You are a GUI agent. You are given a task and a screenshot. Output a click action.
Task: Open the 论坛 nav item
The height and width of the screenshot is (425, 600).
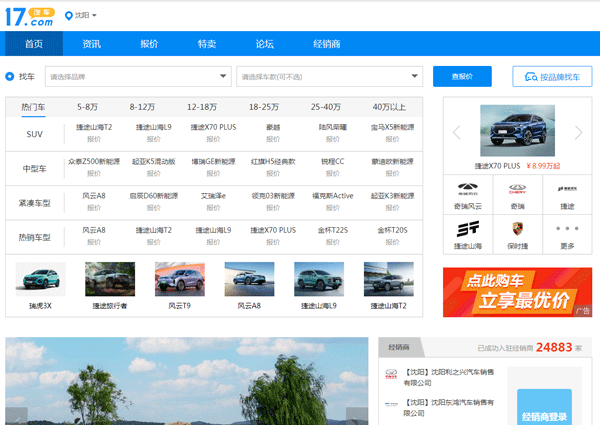click(x=265, y=44)
